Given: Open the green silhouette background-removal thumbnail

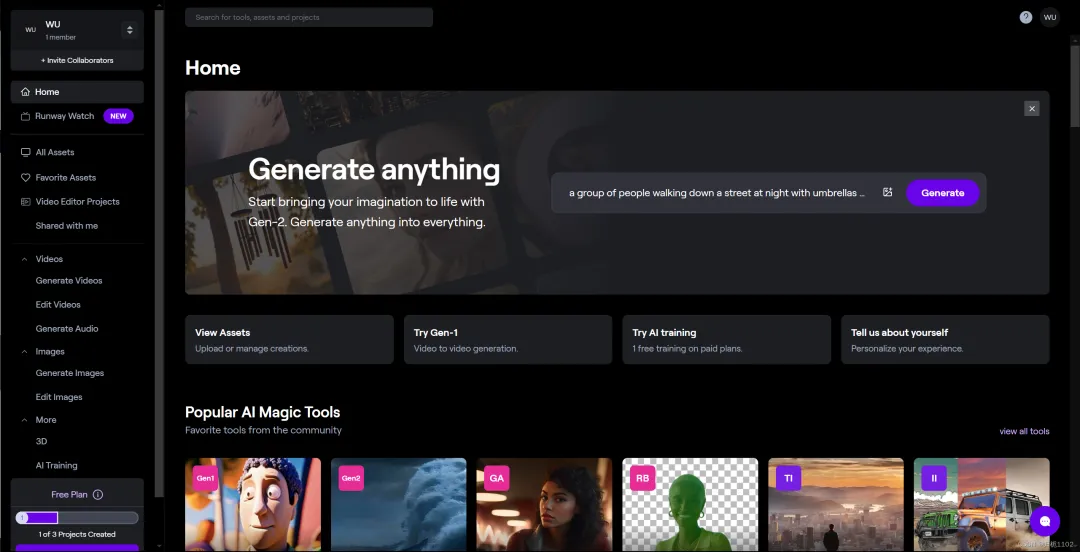Looking at the screenshot, I should pos(690,504).
